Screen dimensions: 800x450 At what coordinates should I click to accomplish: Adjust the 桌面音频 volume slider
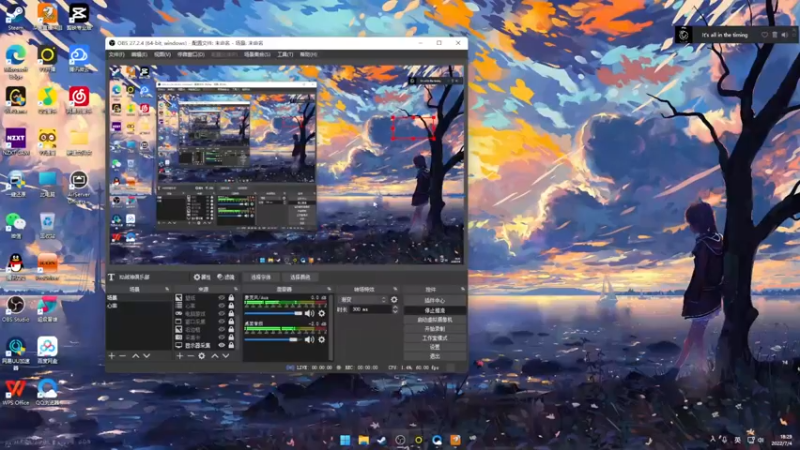[273, 339]
